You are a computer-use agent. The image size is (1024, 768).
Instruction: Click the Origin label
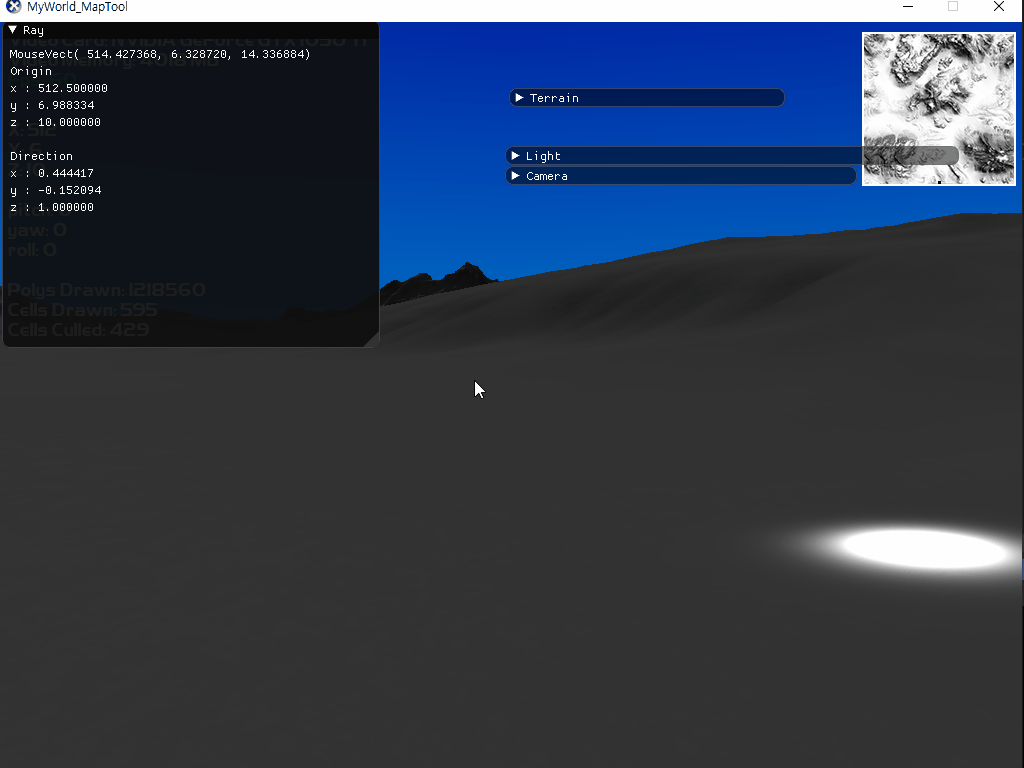31,71
